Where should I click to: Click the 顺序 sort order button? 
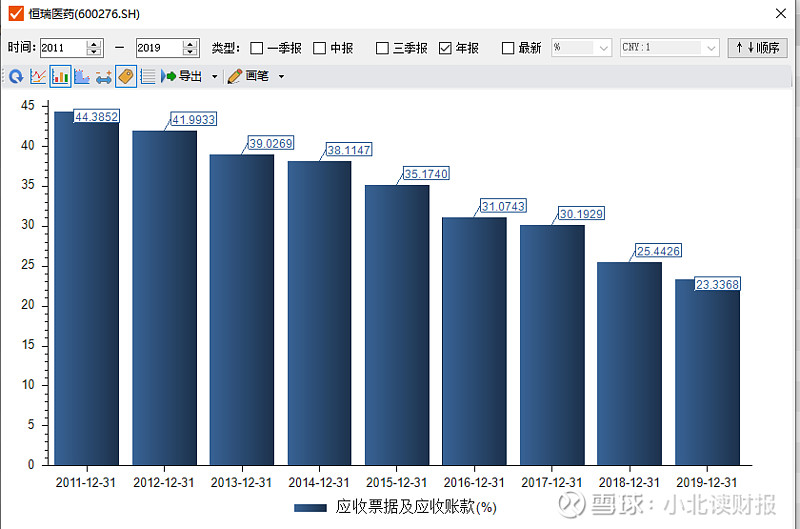click(758, 48)
